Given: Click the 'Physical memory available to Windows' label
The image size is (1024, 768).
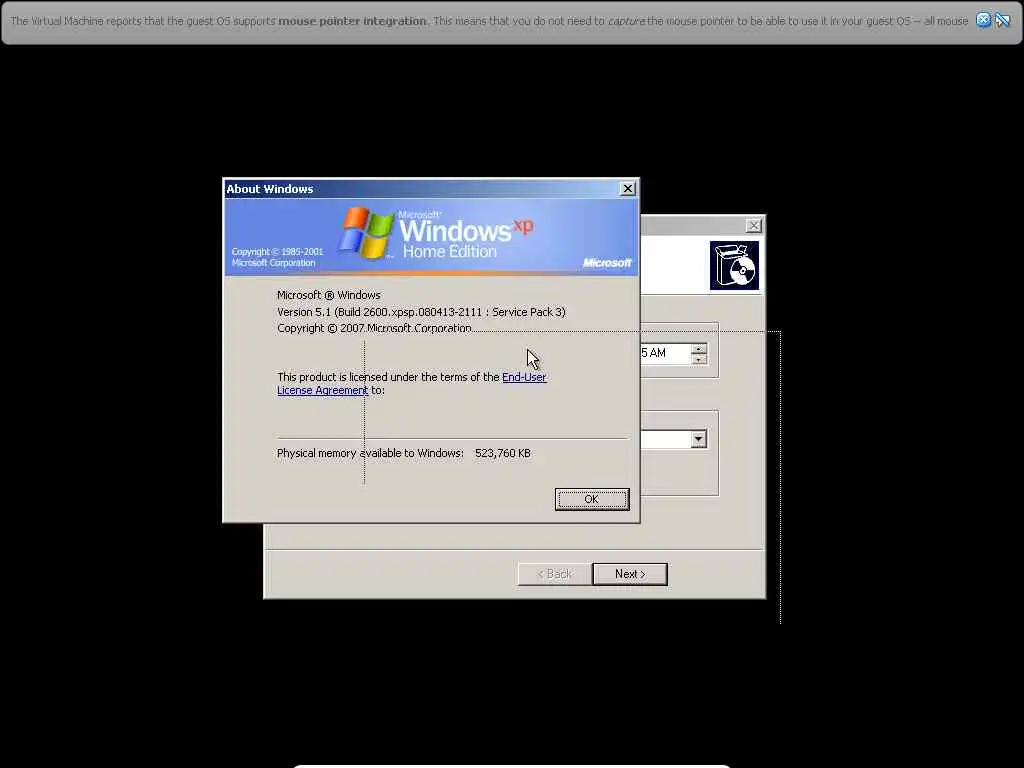Looking at the screenshot, I should [x=370, y=453].
